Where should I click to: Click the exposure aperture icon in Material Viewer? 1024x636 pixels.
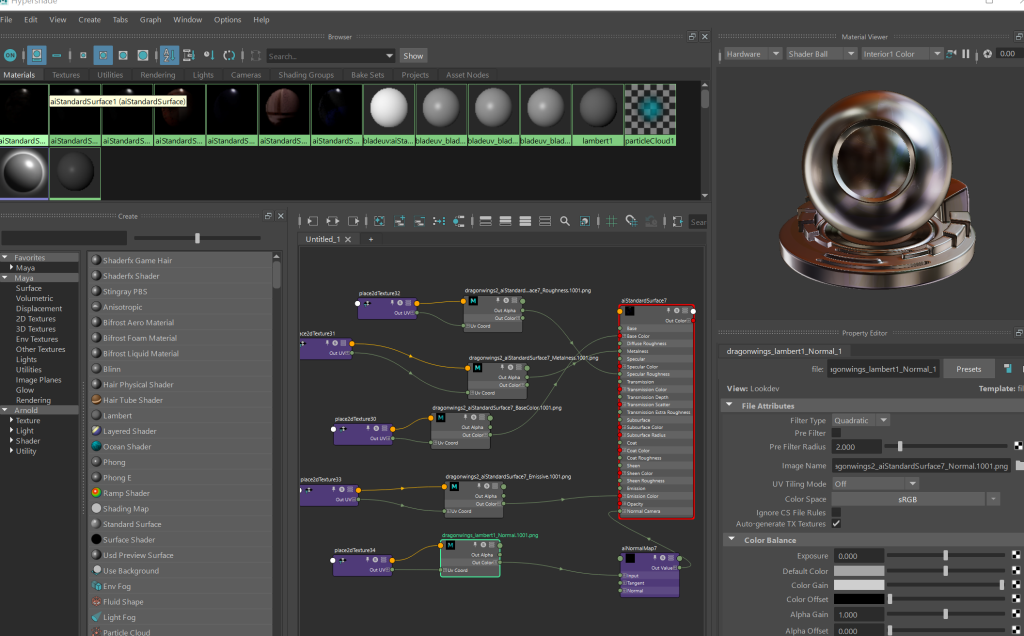pyautogui.click(x=987, y=54)
